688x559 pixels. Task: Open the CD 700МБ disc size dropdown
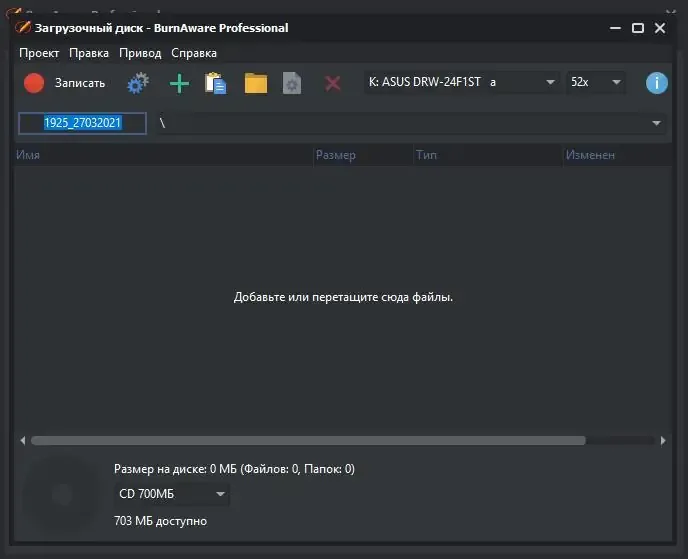pos(172,494)
